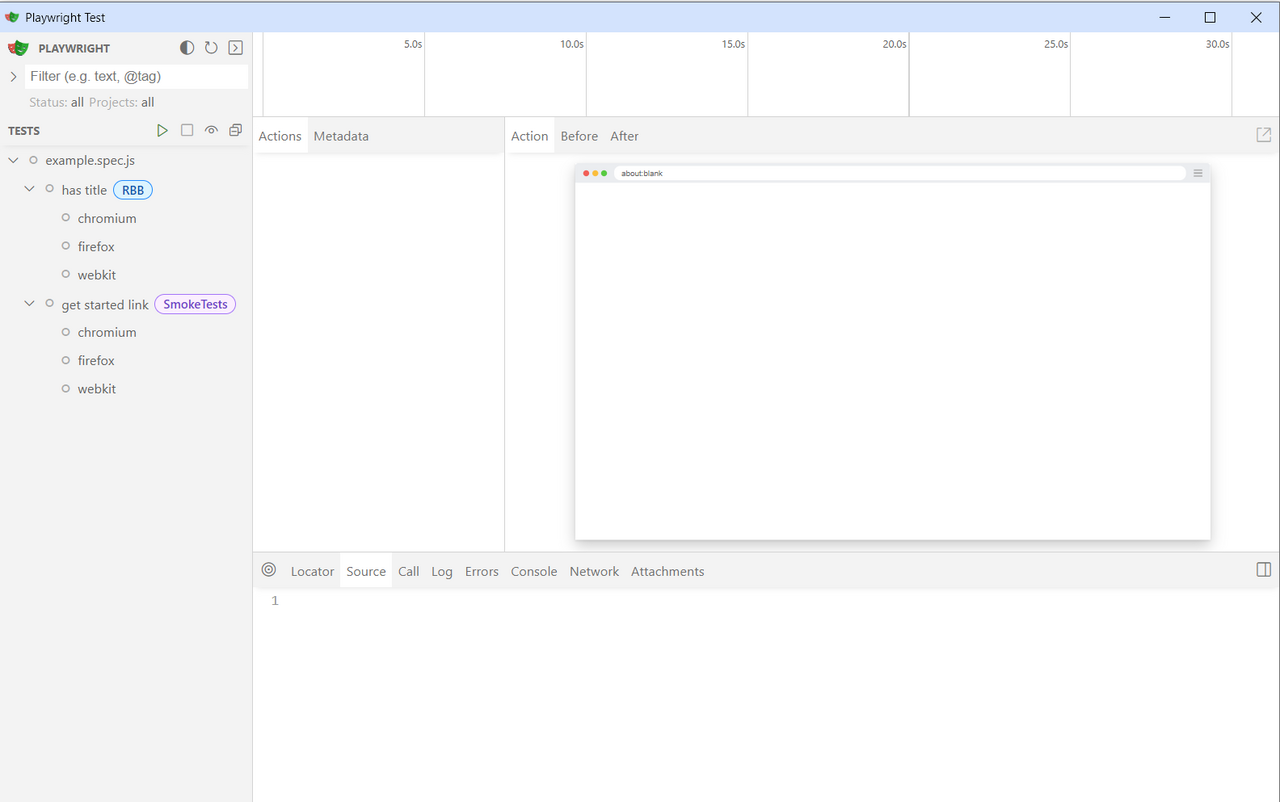
Task: Expand the filter options chevron
Action: click(x=13, y=76)
